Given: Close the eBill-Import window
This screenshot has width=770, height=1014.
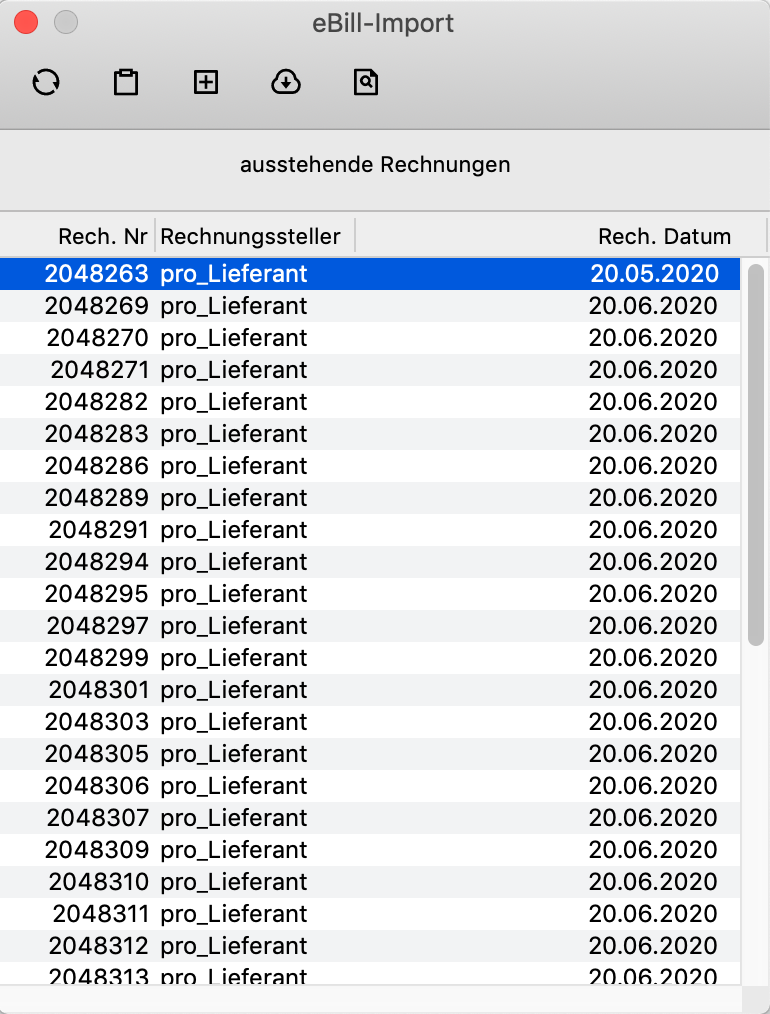Looking at the screenshot, I should (x=26, y=22).
